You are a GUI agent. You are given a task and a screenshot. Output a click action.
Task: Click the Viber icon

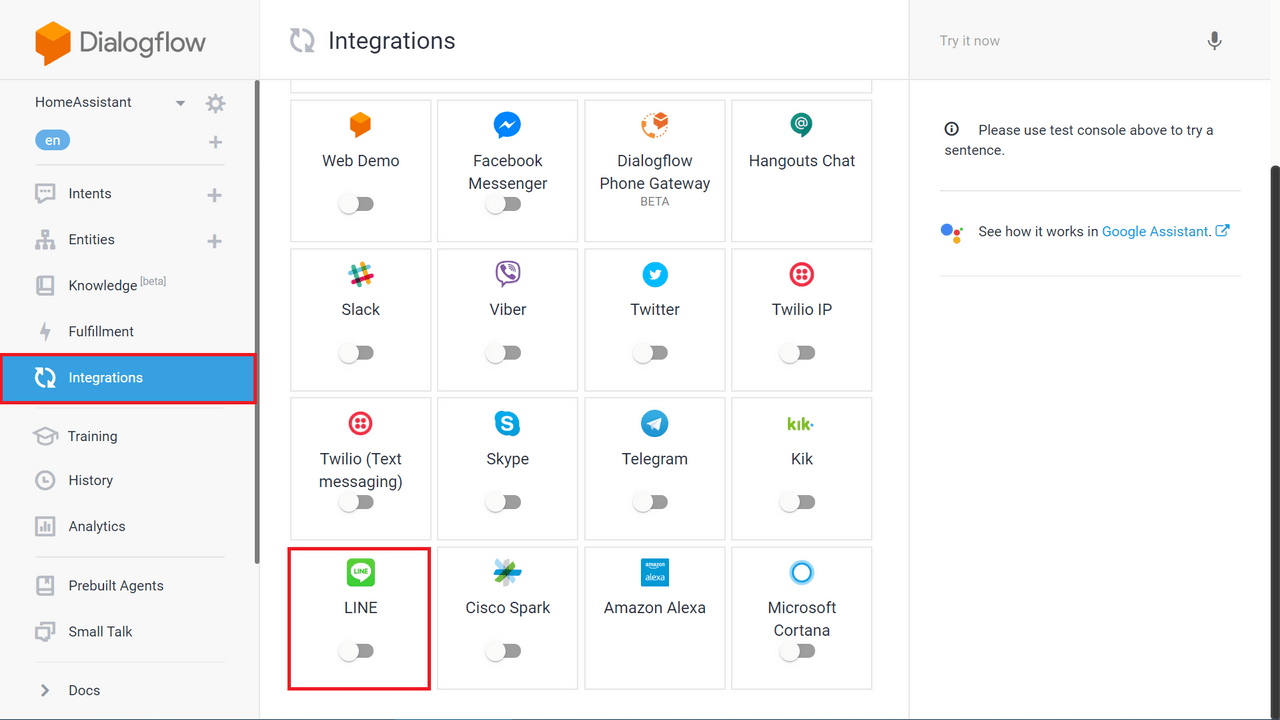(507, 274)
